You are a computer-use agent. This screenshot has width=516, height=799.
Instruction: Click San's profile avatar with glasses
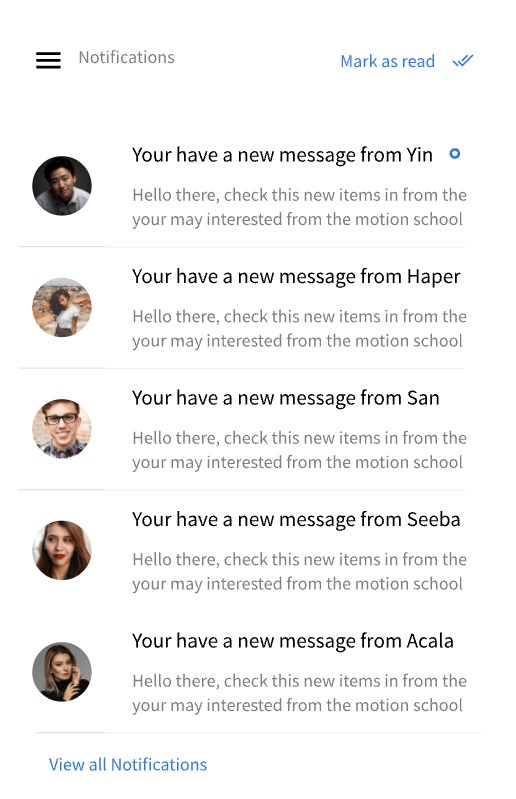pyautogui.click(x=62, y=429)
